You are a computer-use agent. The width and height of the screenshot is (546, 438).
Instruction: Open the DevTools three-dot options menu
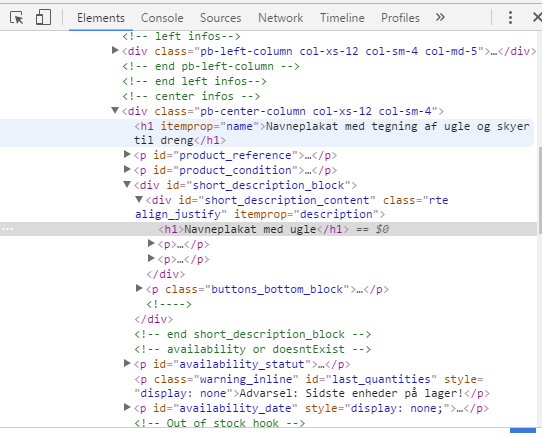pos(510,17)
